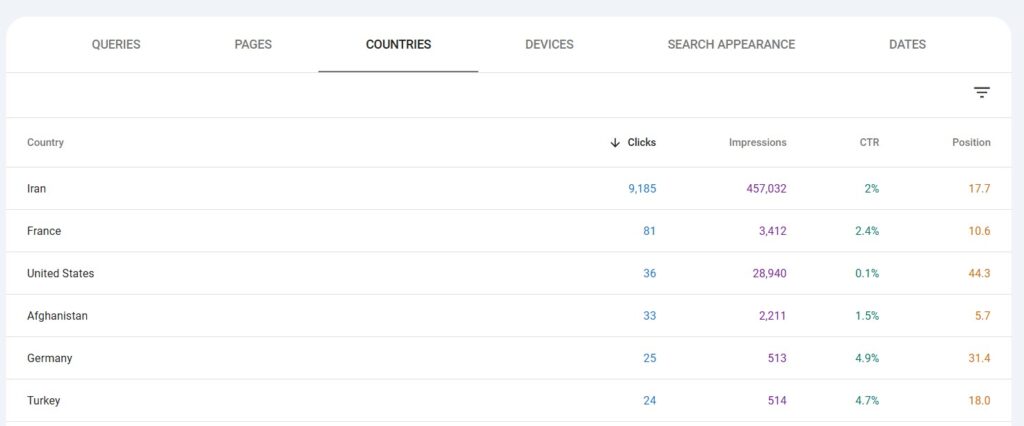The height and width of the screenshot is (426, 1024).
Task: Open the United States row
Action: pos(60,274)
